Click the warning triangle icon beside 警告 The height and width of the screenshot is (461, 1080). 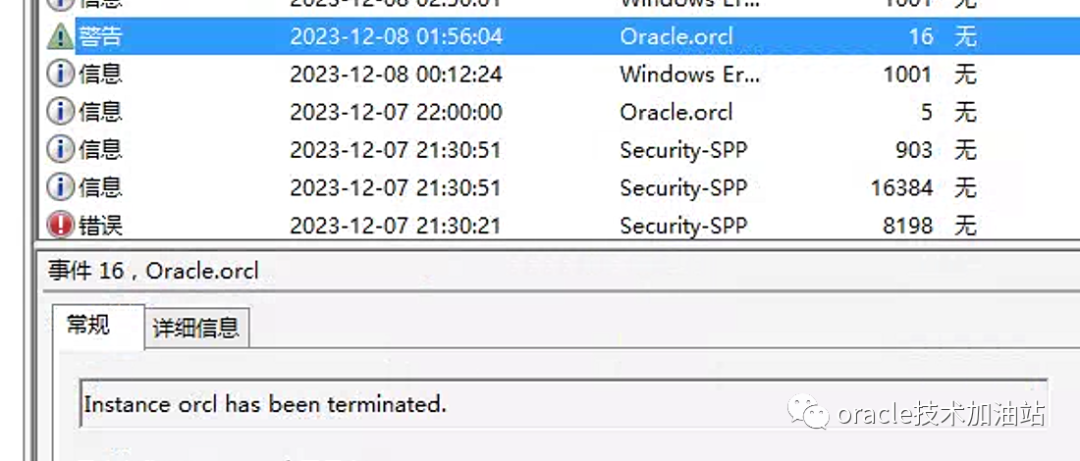coord(61,37)
